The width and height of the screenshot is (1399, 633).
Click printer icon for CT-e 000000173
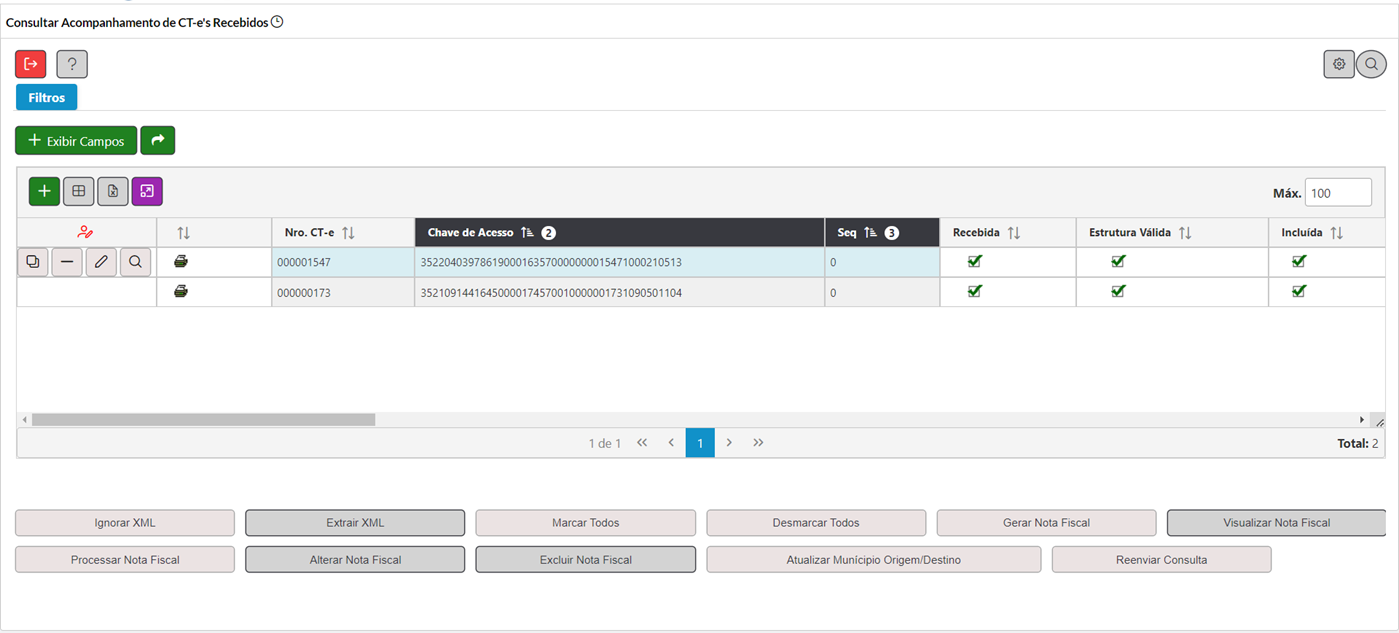181,292
